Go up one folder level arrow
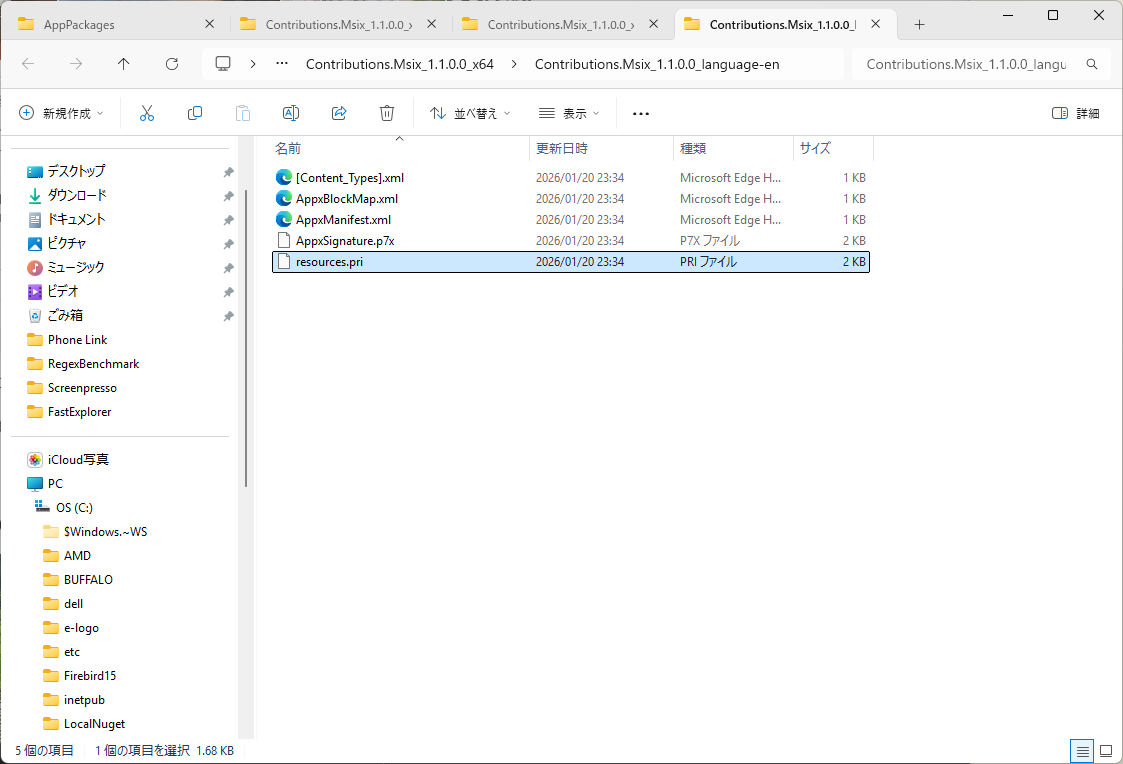The width and height of the screenshot is (1123, 764). tap(123, 64)
